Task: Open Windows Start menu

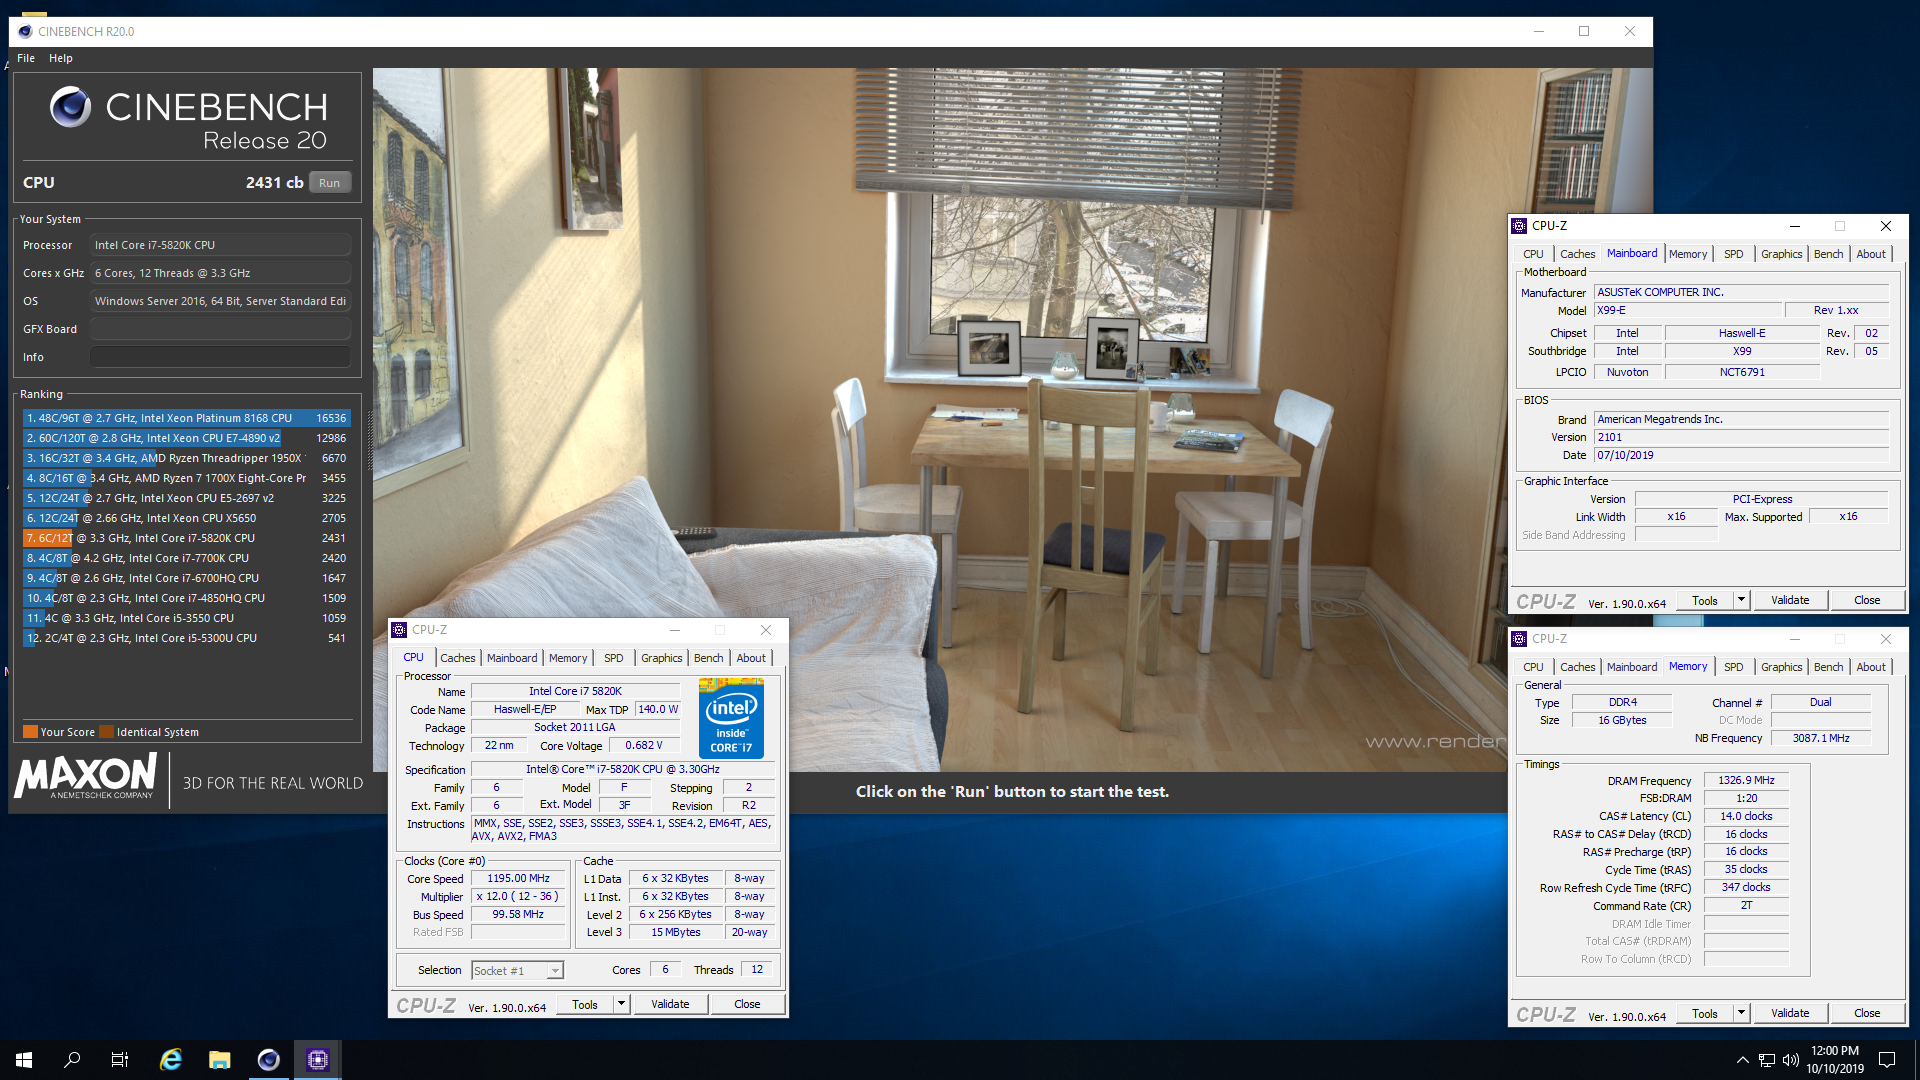Action: [24, 1059]
